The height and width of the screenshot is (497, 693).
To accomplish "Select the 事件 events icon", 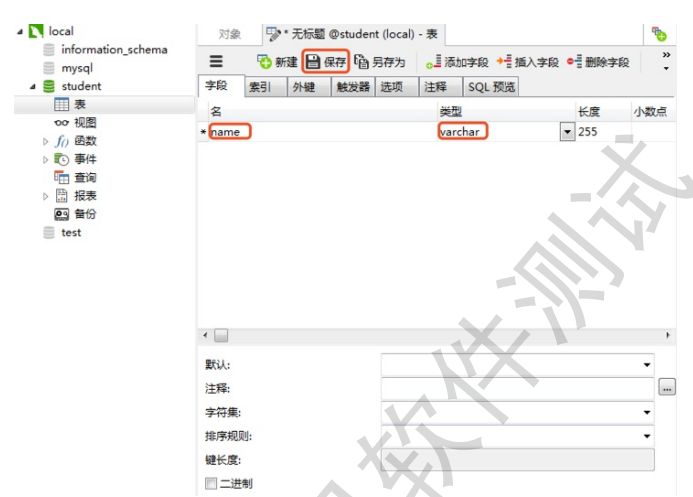I will (x=61, y=159).
